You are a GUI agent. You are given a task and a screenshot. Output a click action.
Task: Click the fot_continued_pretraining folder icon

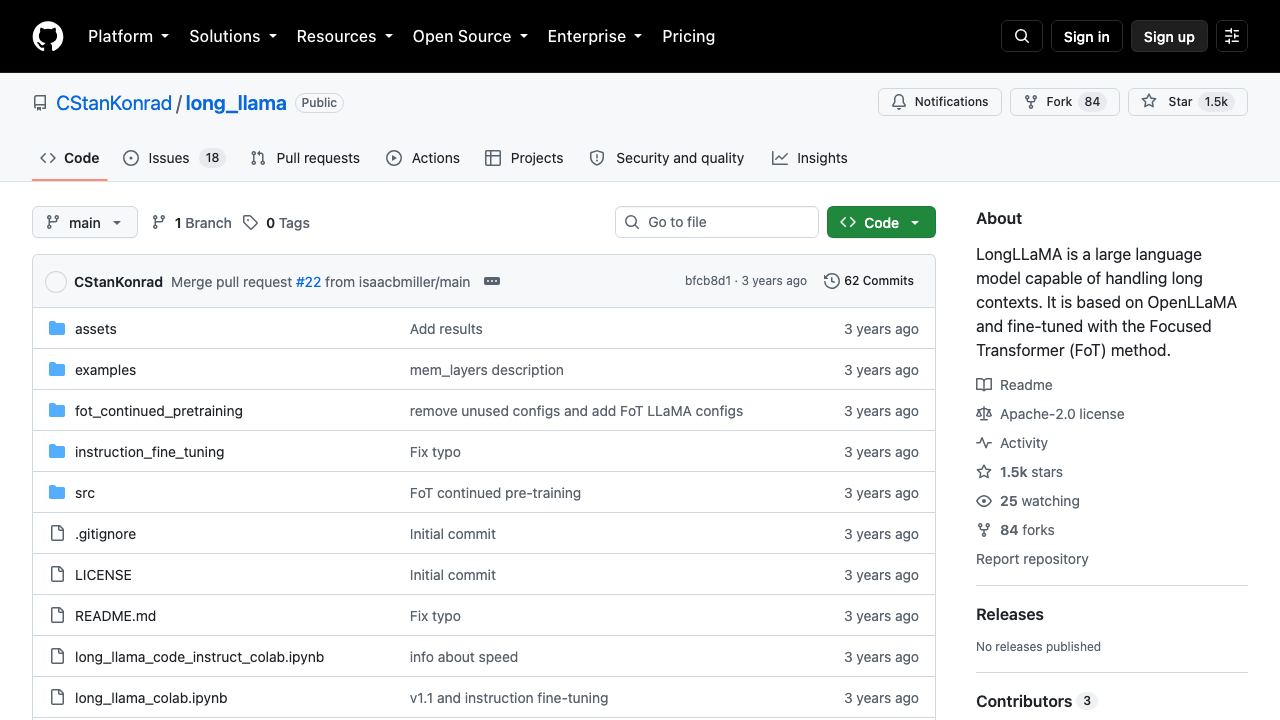[x=57, y=411]
